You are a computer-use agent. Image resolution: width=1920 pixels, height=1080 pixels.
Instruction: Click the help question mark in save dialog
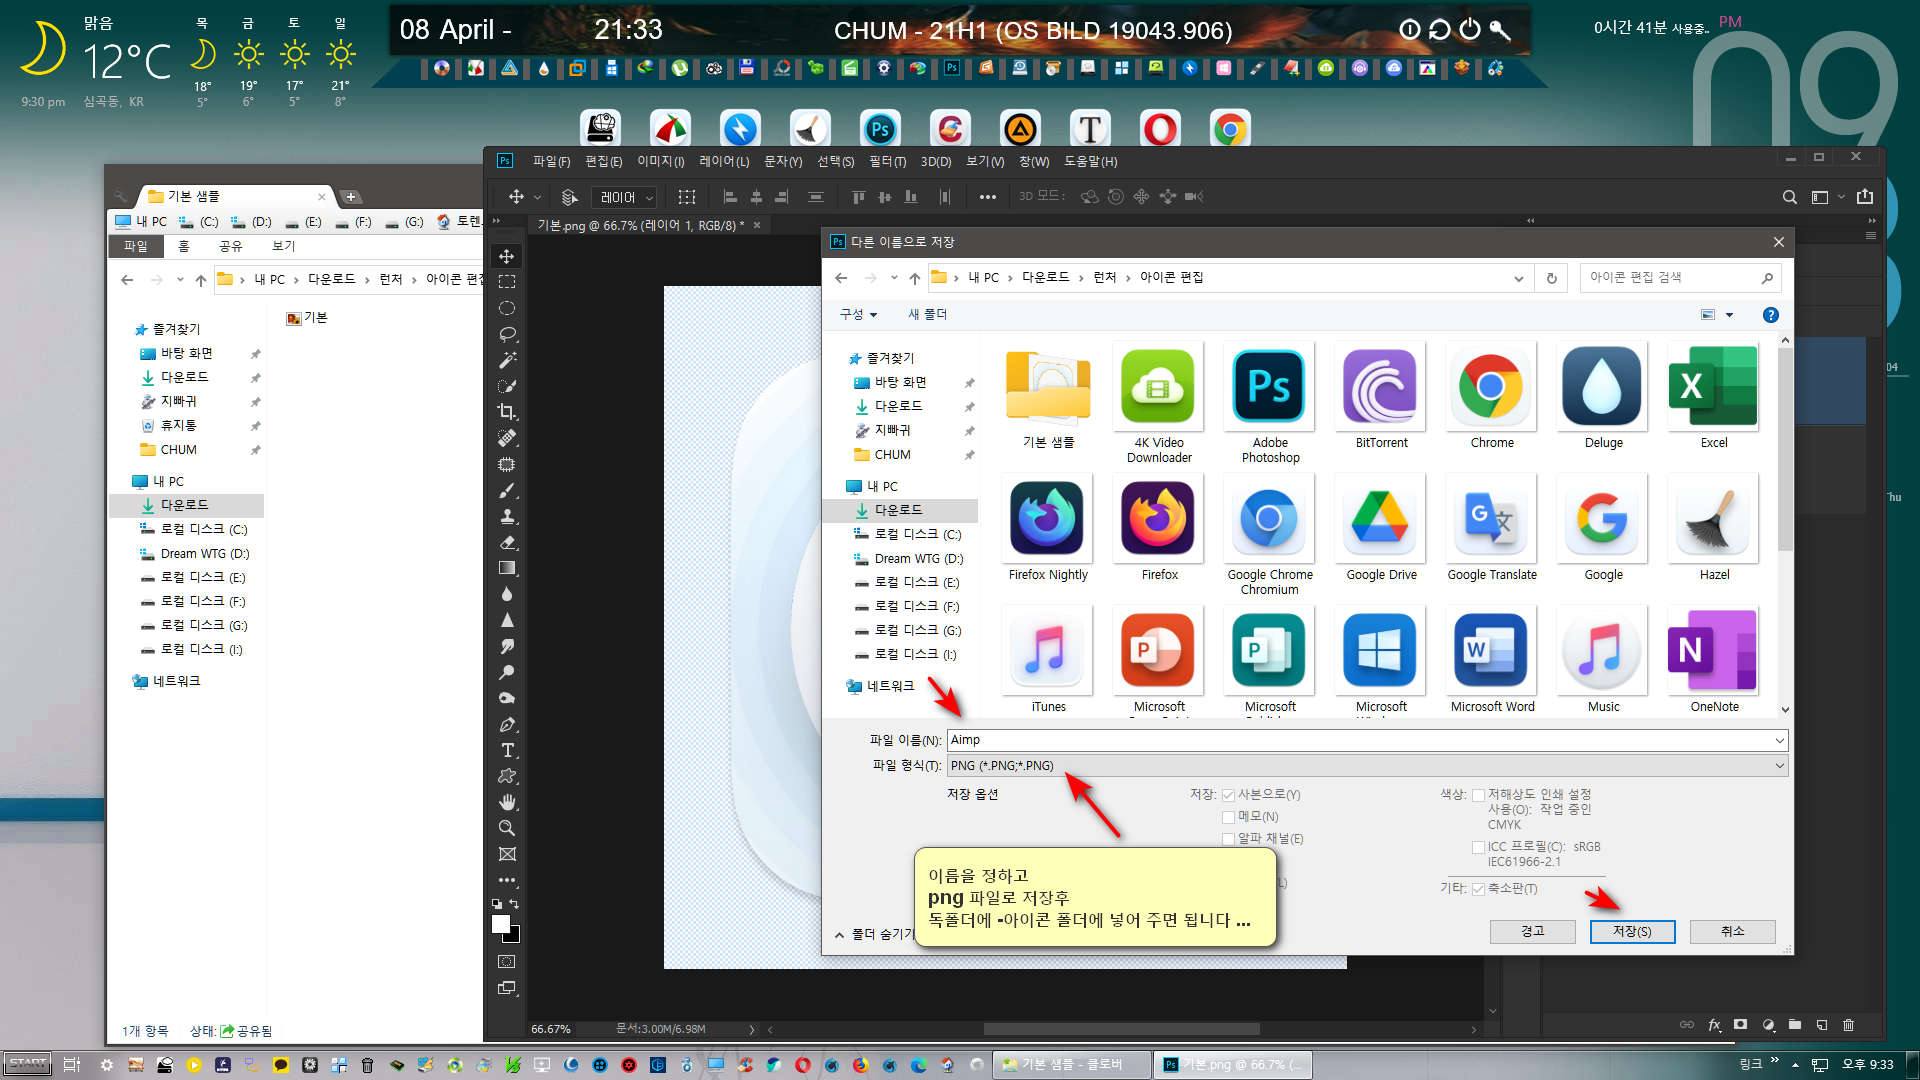pos(1771,315)
